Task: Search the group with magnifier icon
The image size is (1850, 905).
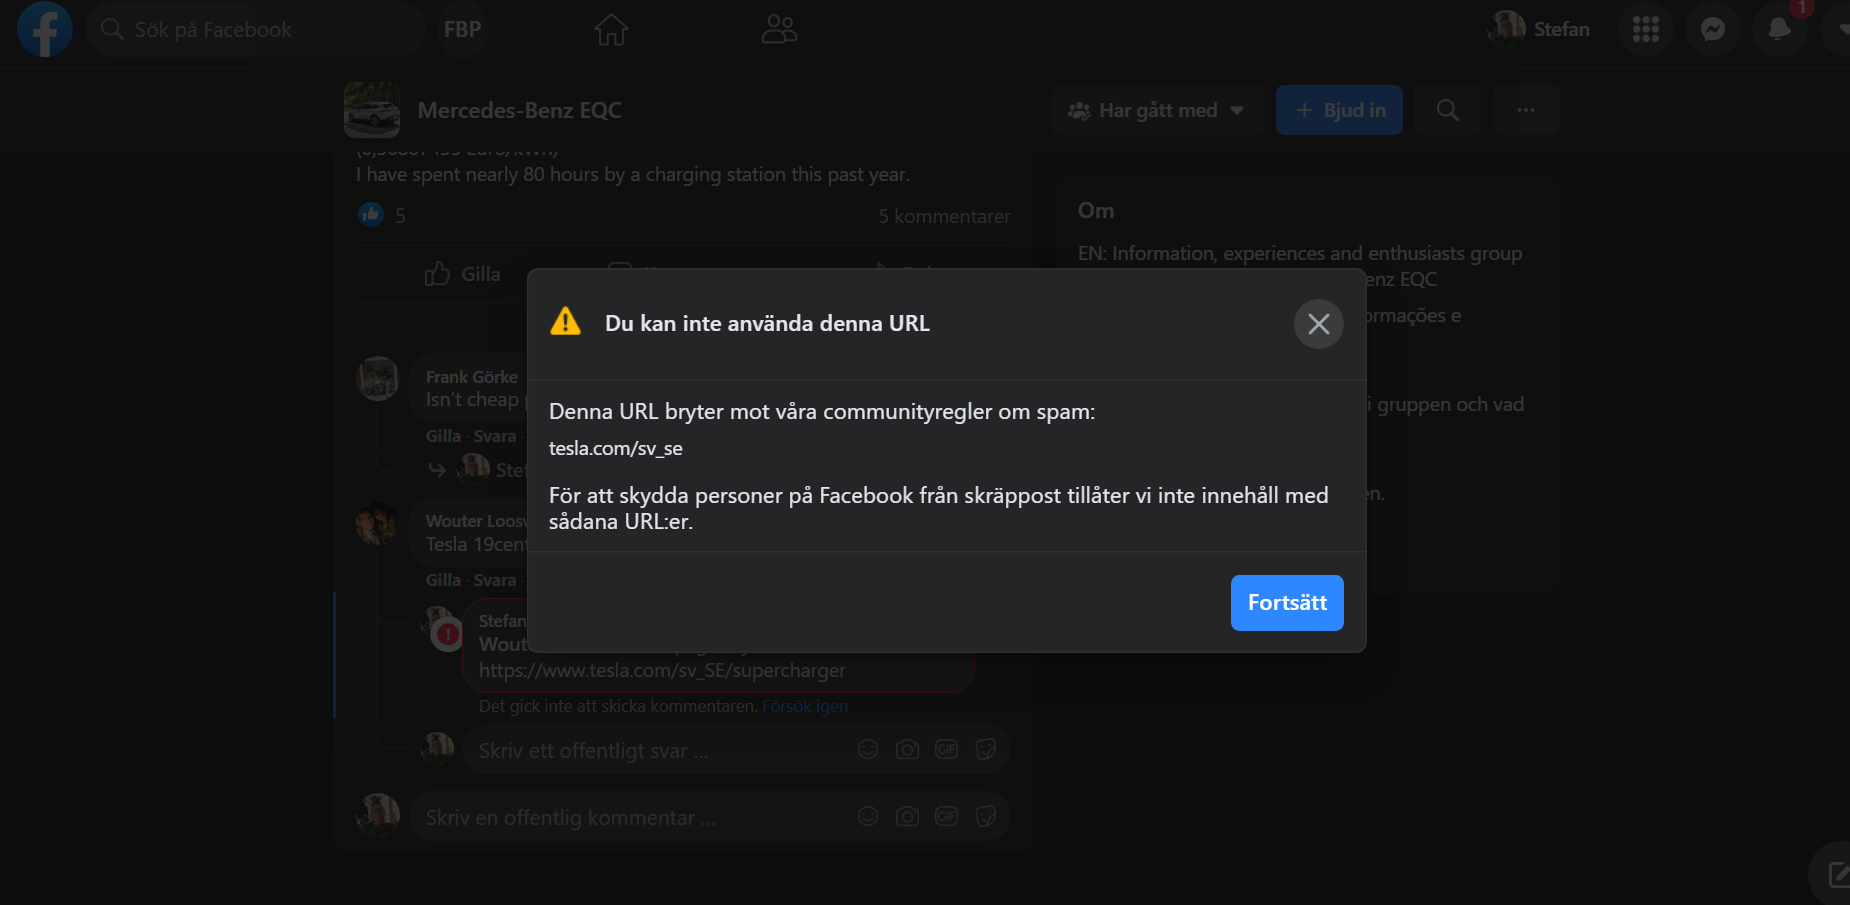Action: 1447,110
